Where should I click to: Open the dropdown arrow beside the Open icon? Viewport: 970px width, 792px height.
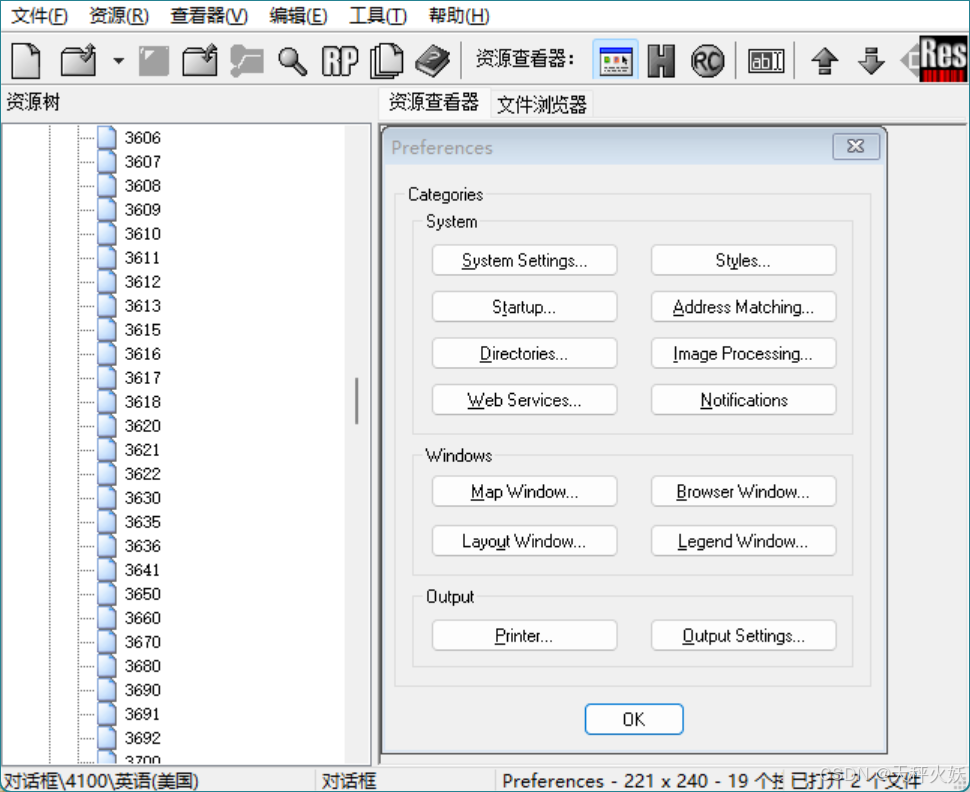[x=116, y=60]
